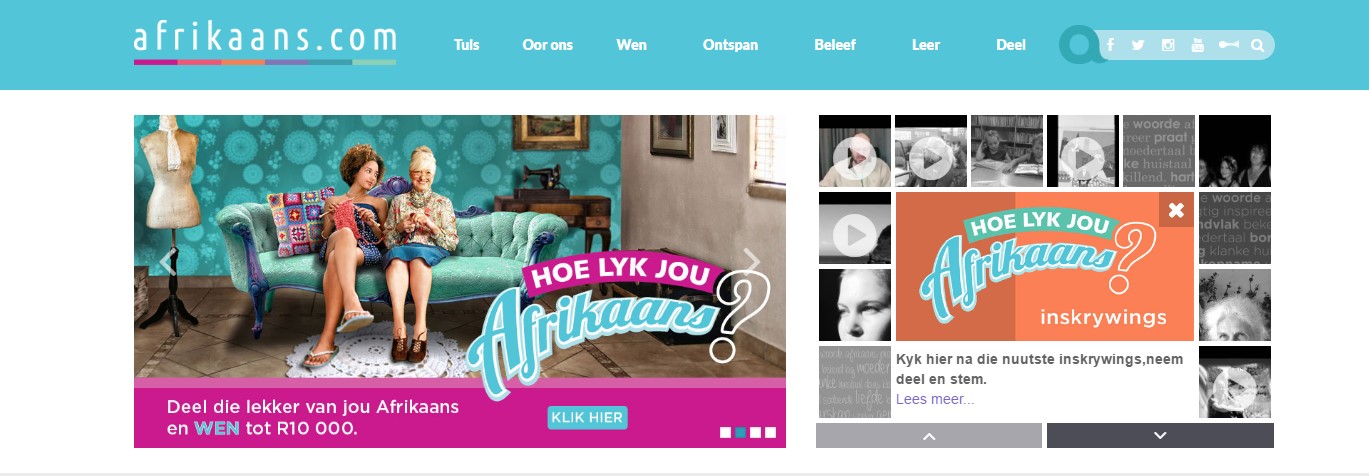Select the first carousel indicator dot
The image size is (1369, 476).
725,433
